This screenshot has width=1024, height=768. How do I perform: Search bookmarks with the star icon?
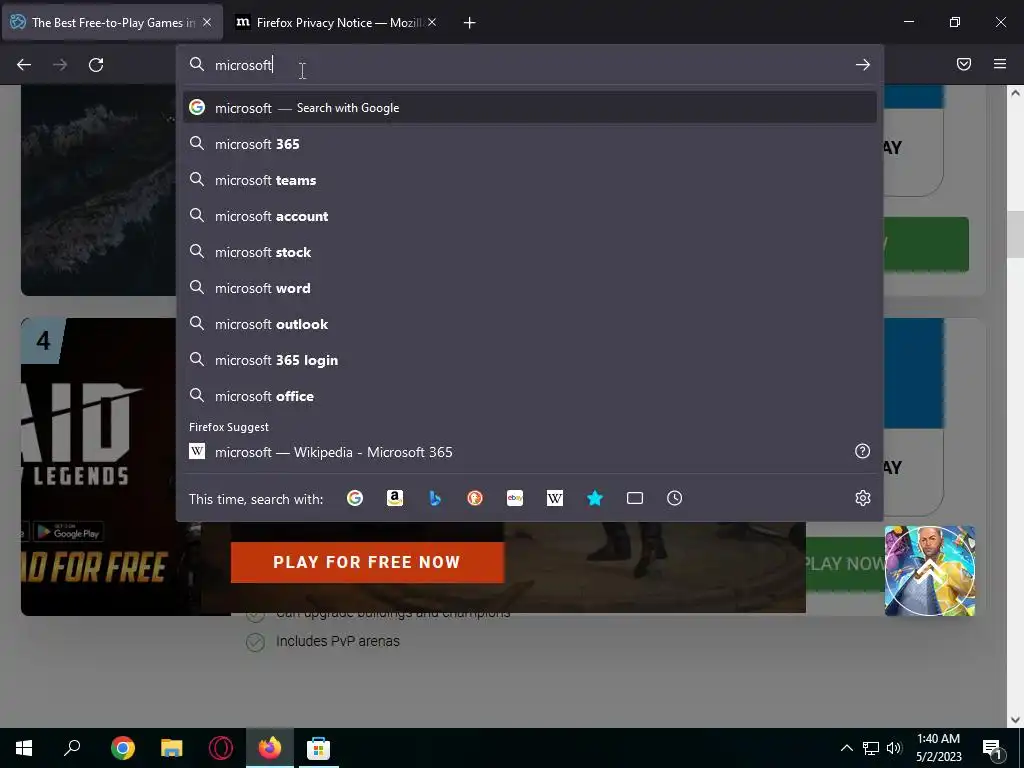pos(595,498)
